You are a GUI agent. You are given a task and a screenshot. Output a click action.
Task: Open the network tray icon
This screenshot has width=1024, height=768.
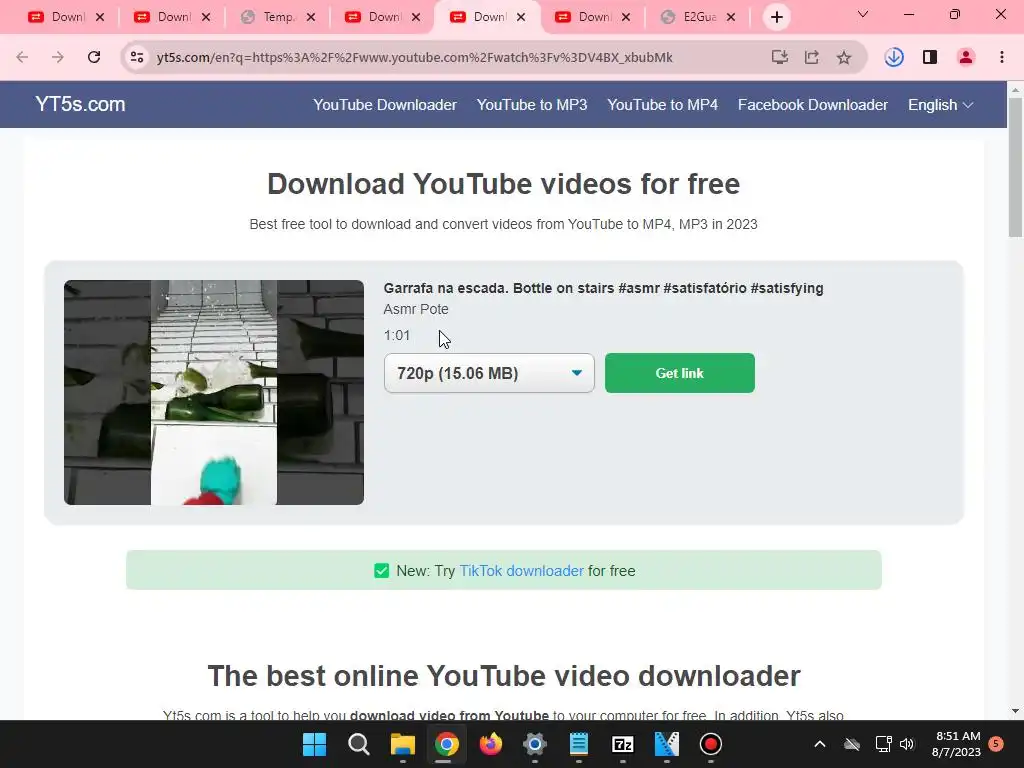pyautogui.click(x=884, y=744)
